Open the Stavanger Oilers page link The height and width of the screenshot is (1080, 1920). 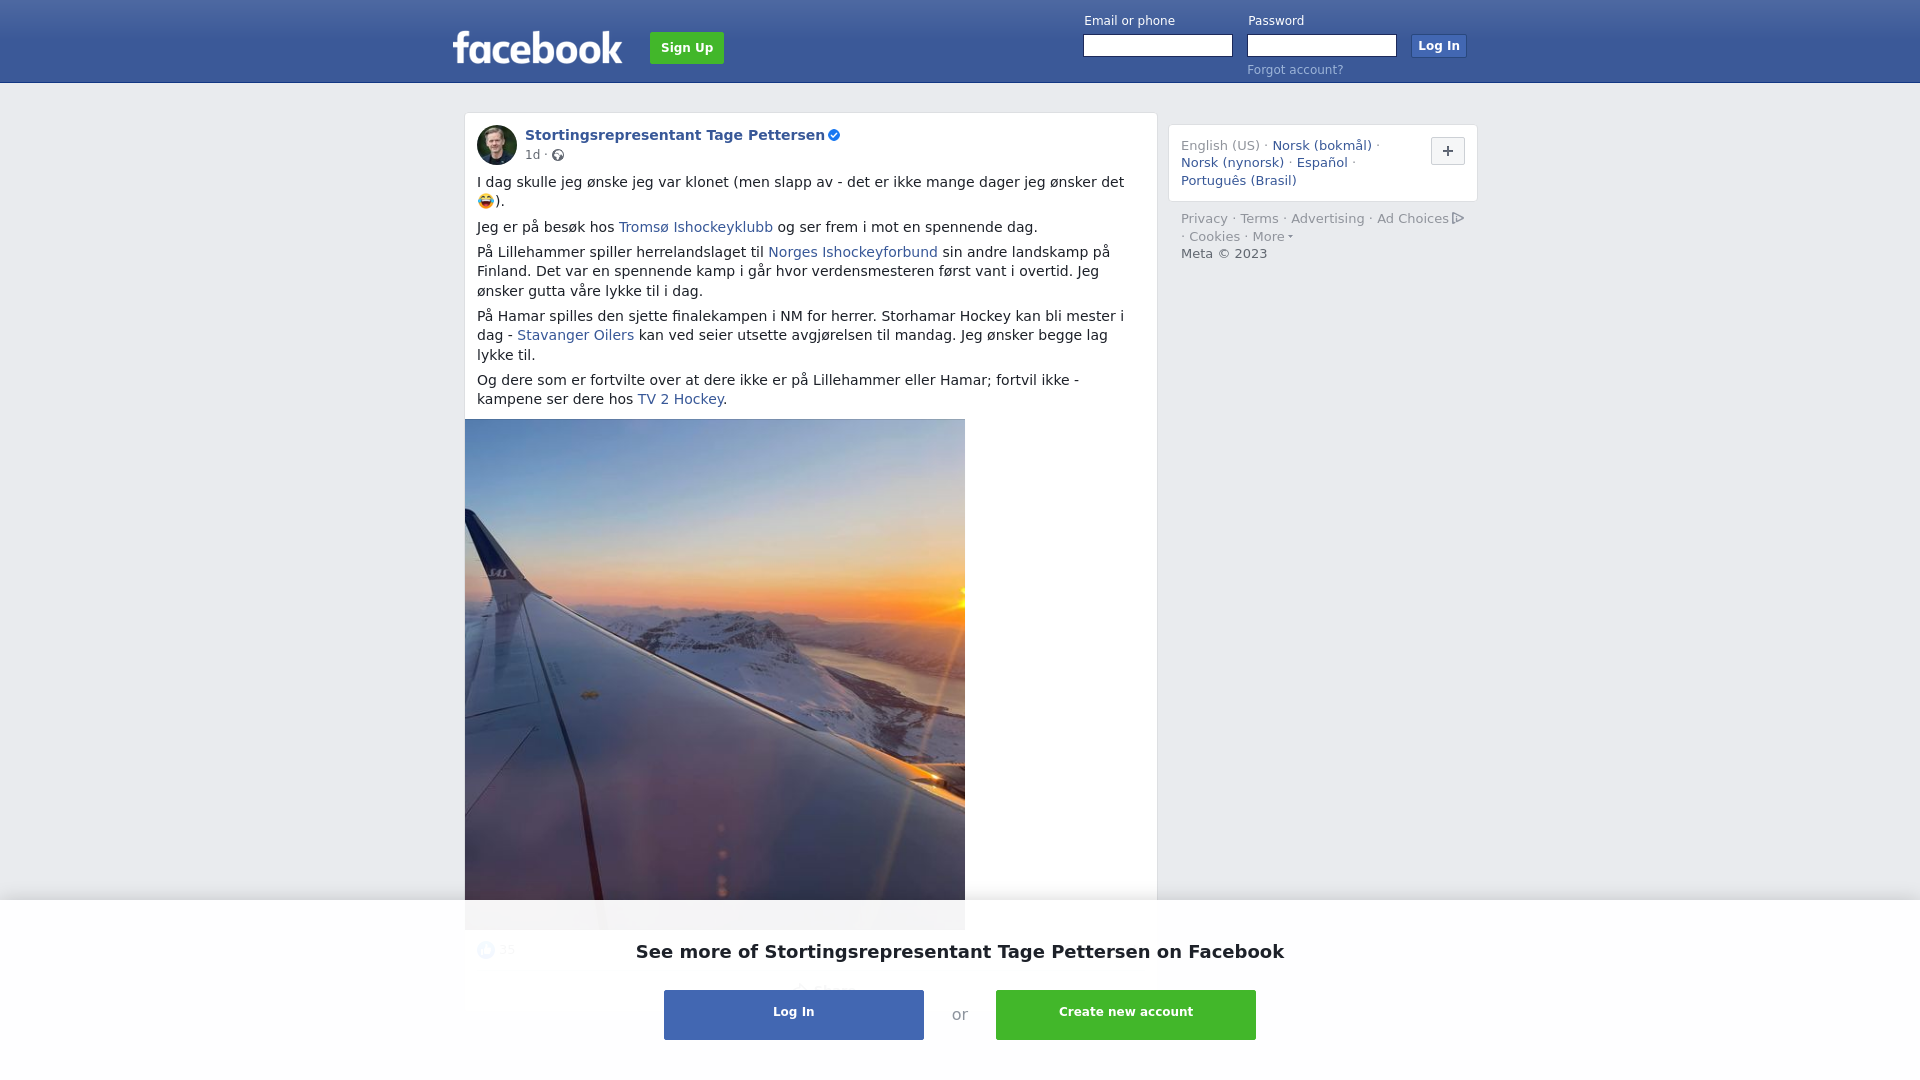coord(575,335)
